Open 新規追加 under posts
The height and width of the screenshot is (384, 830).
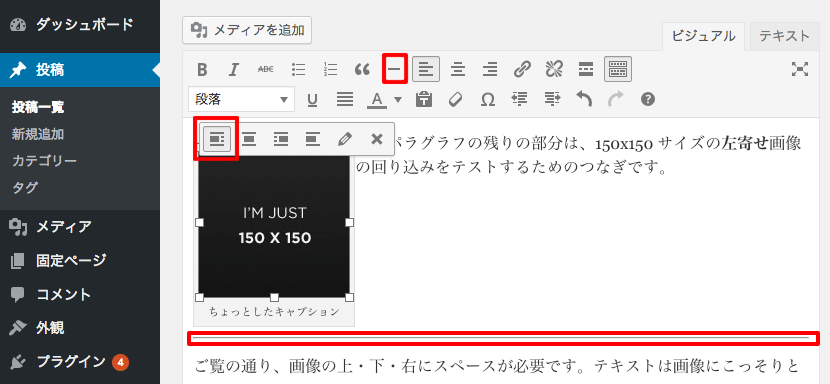pos(38,134)
